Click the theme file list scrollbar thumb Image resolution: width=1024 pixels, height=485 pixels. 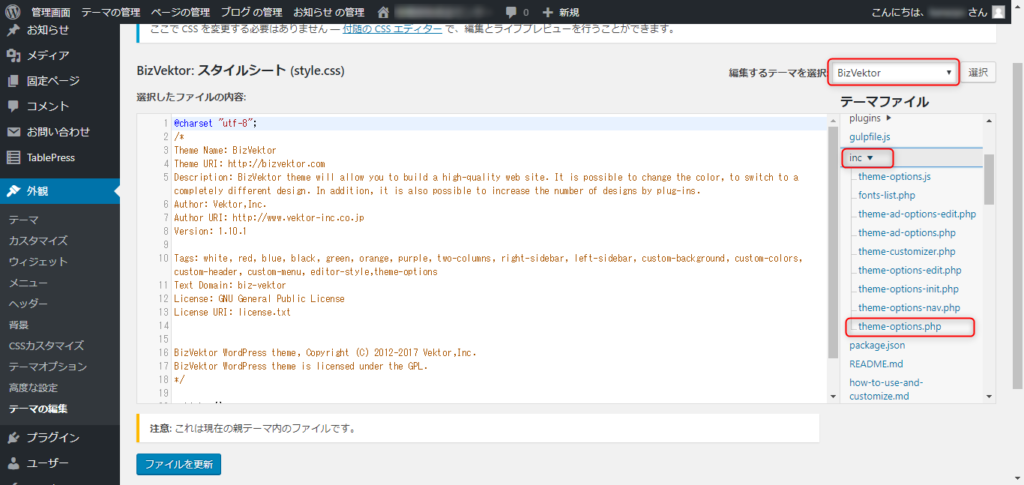point(989,179)
